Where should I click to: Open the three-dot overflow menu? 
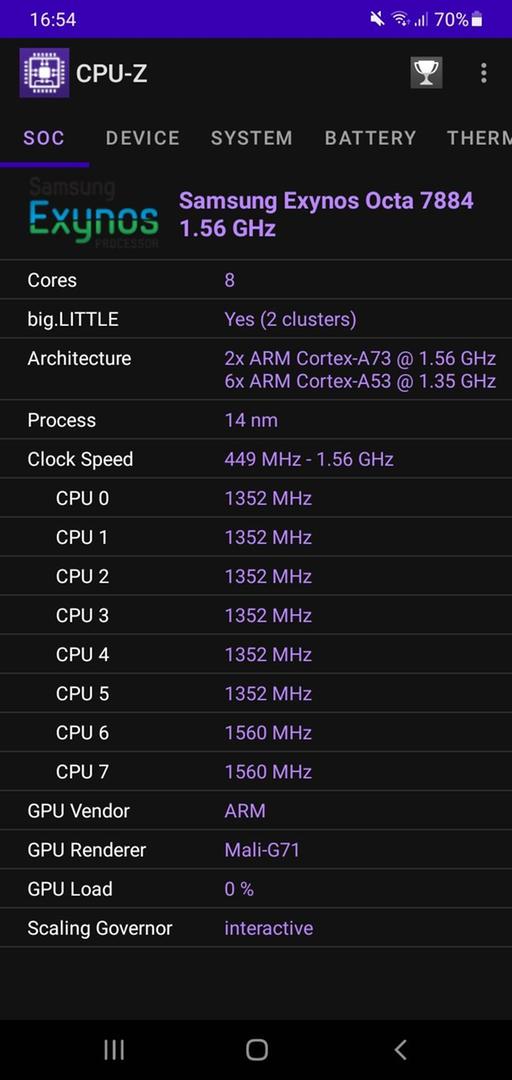pyautogui.click(x=484, y=72)
